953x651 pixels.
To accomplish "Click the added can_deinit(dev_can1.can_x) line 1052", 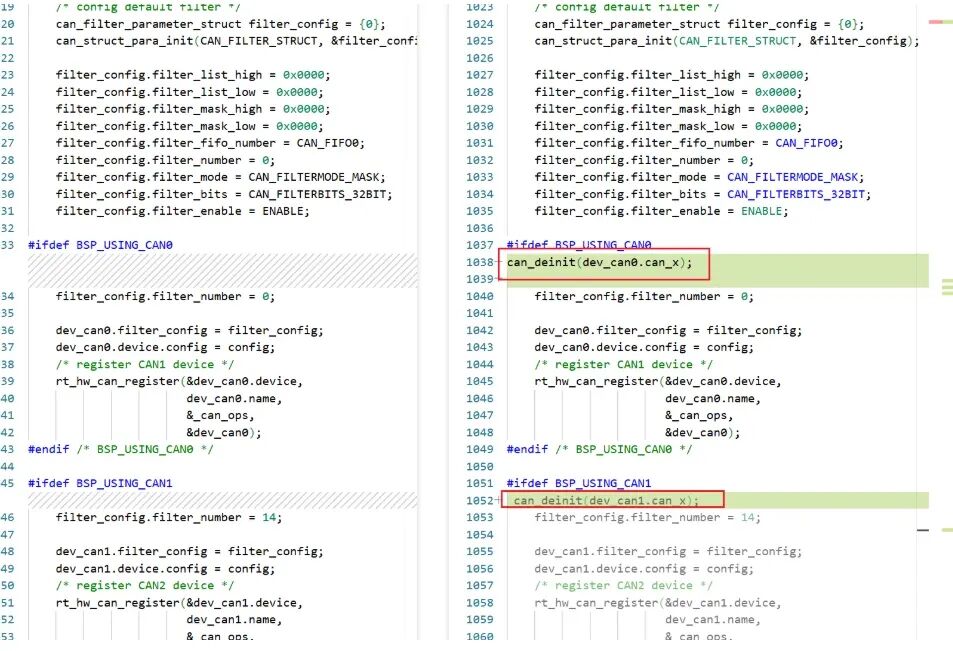I will pyautogui.click(x=607, y=501).
